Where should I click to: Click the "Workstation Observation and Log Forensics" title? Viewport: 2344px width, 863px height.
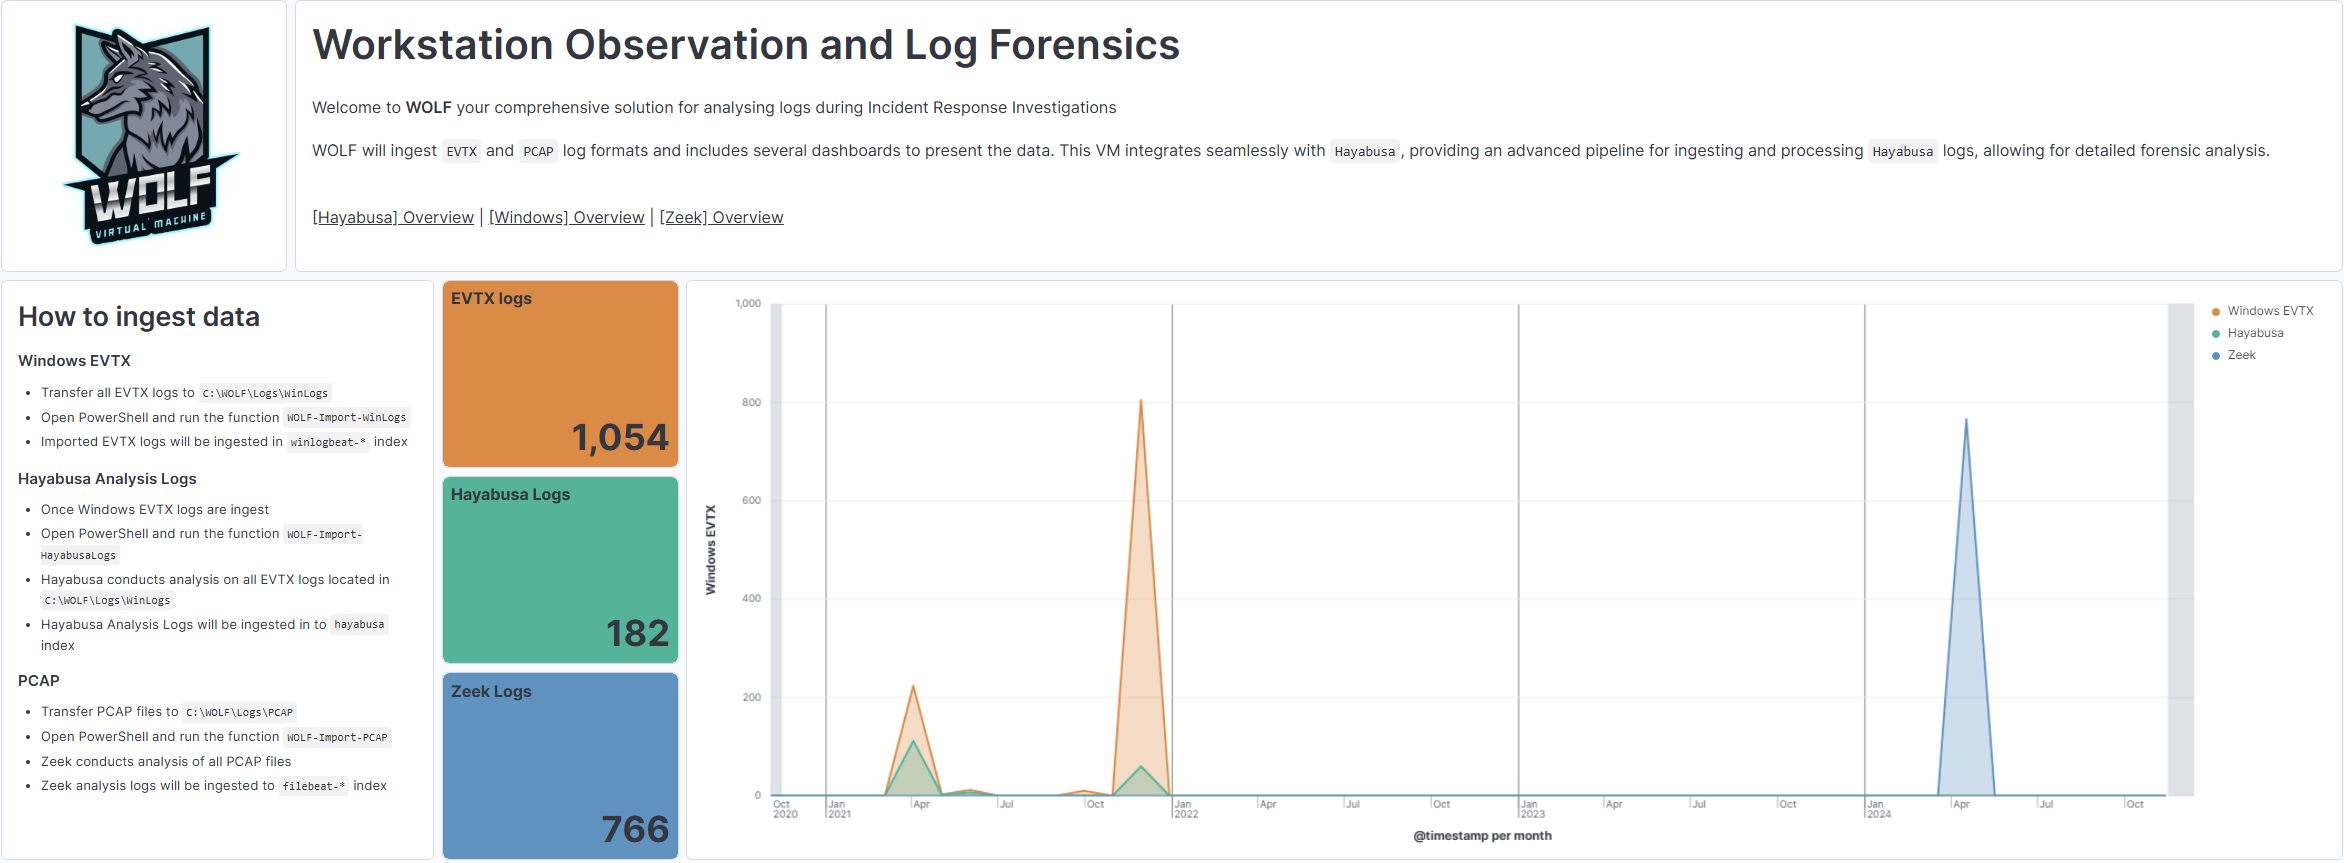(746, 45)
